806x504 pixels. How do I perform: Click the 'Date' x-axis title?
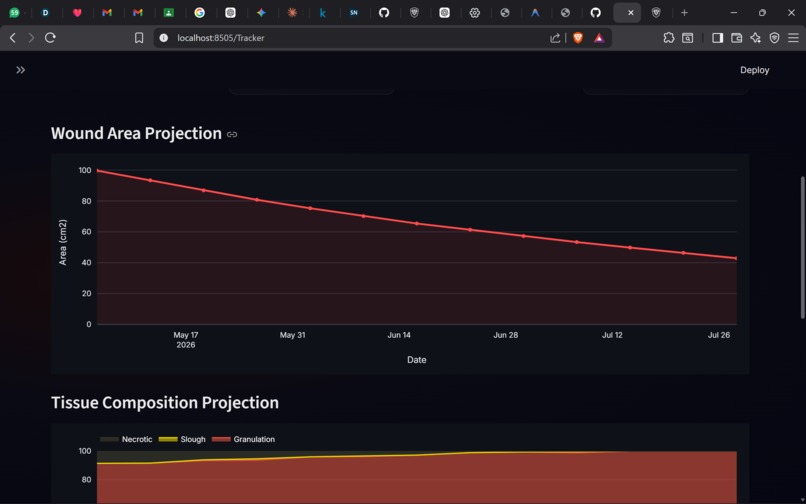416,360
